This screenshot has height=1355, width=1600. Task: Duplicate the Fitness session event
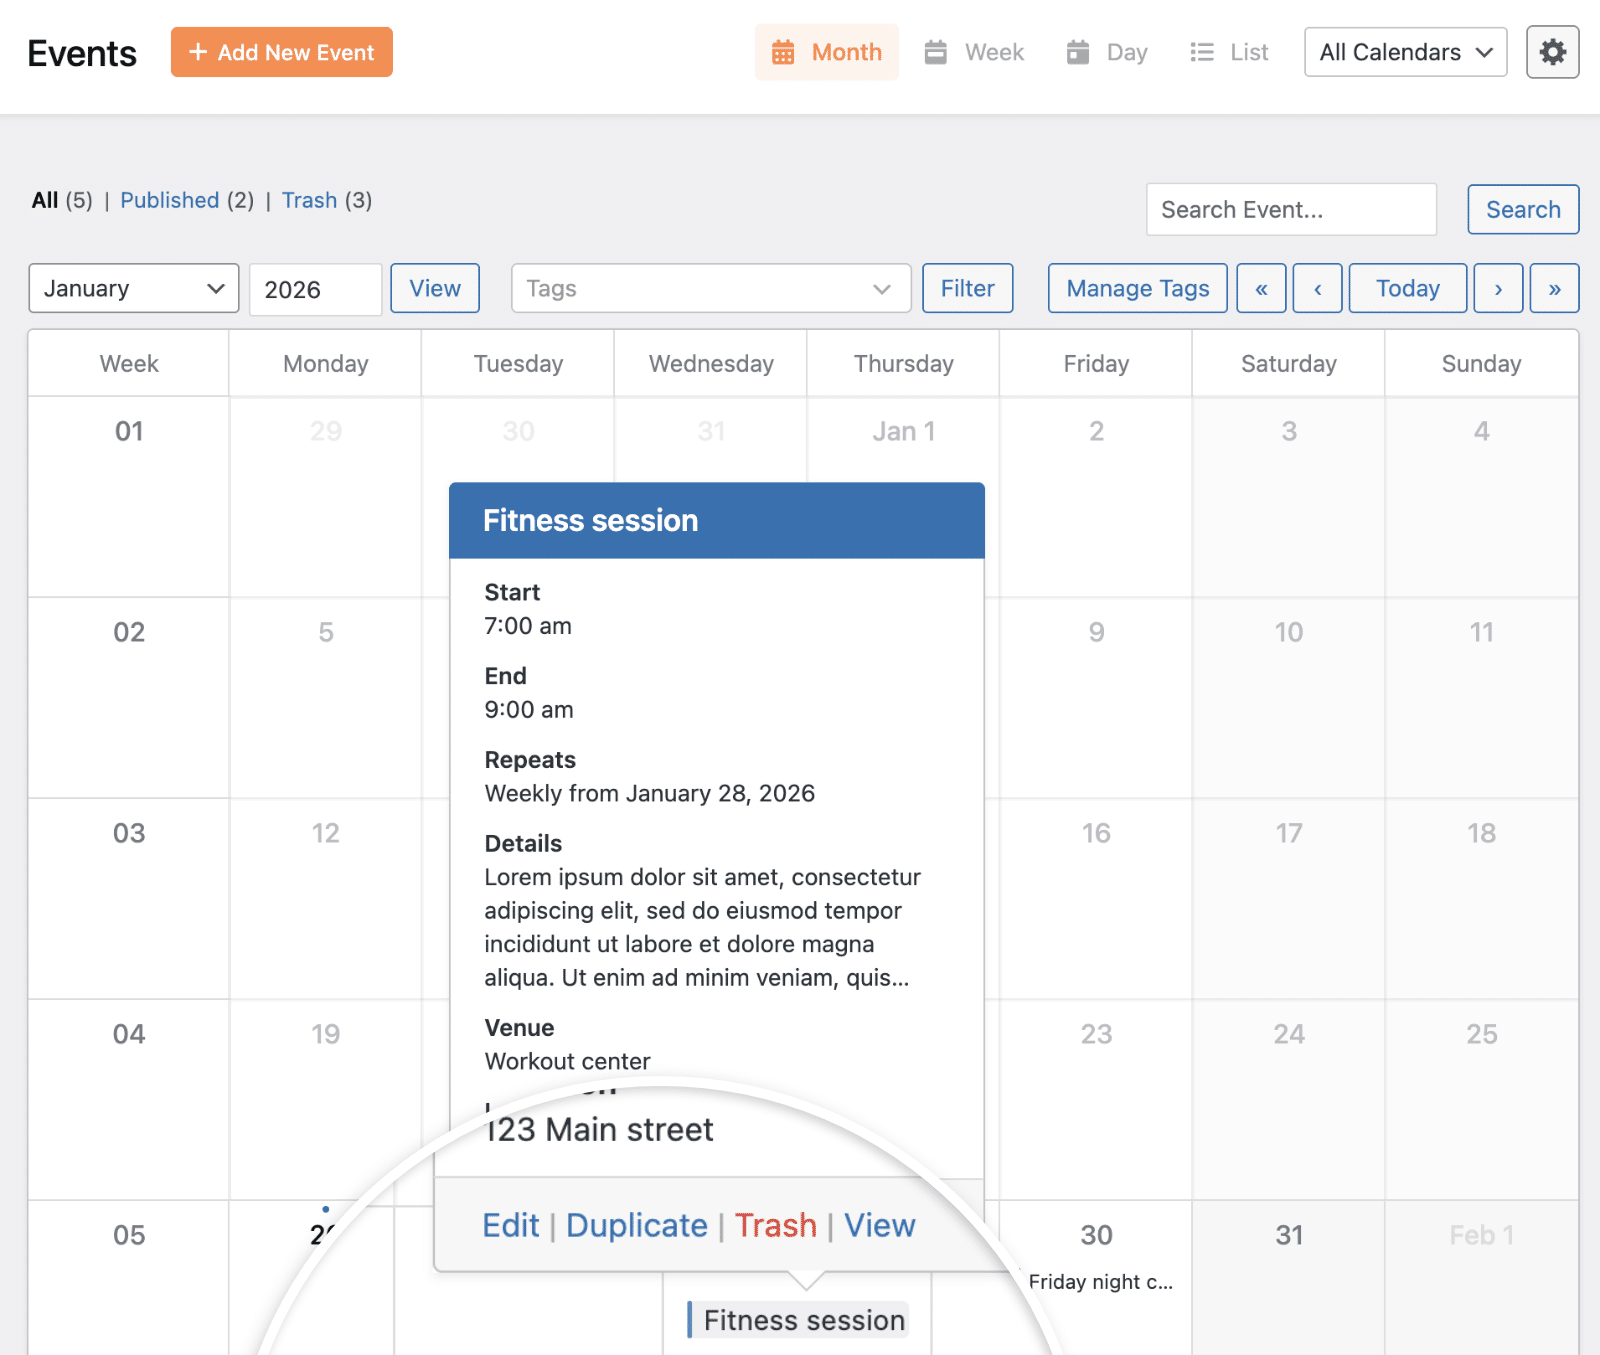(637, 1224)
